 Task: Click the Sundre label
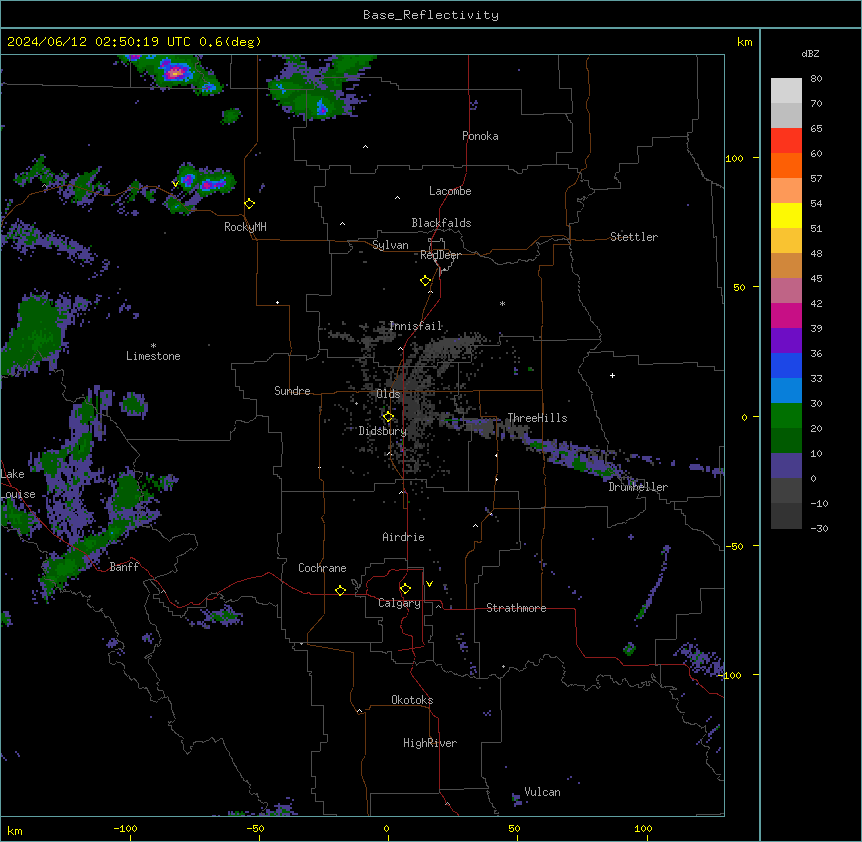coord(292,391)
